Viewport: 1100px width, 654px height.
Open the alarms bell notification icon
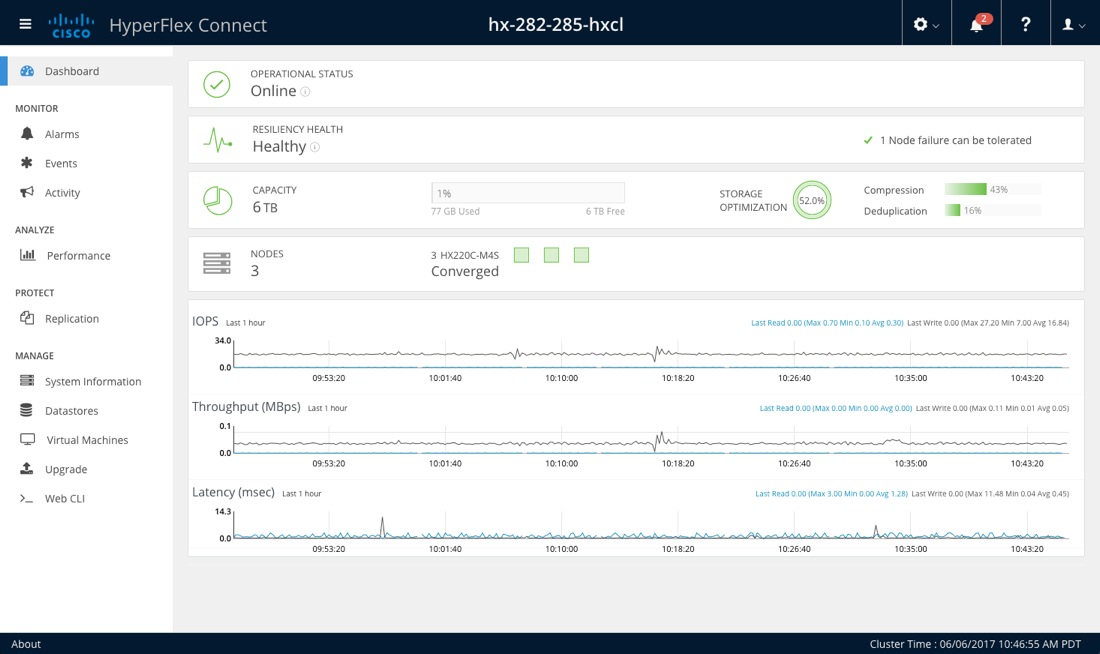[x=979, y=23]
